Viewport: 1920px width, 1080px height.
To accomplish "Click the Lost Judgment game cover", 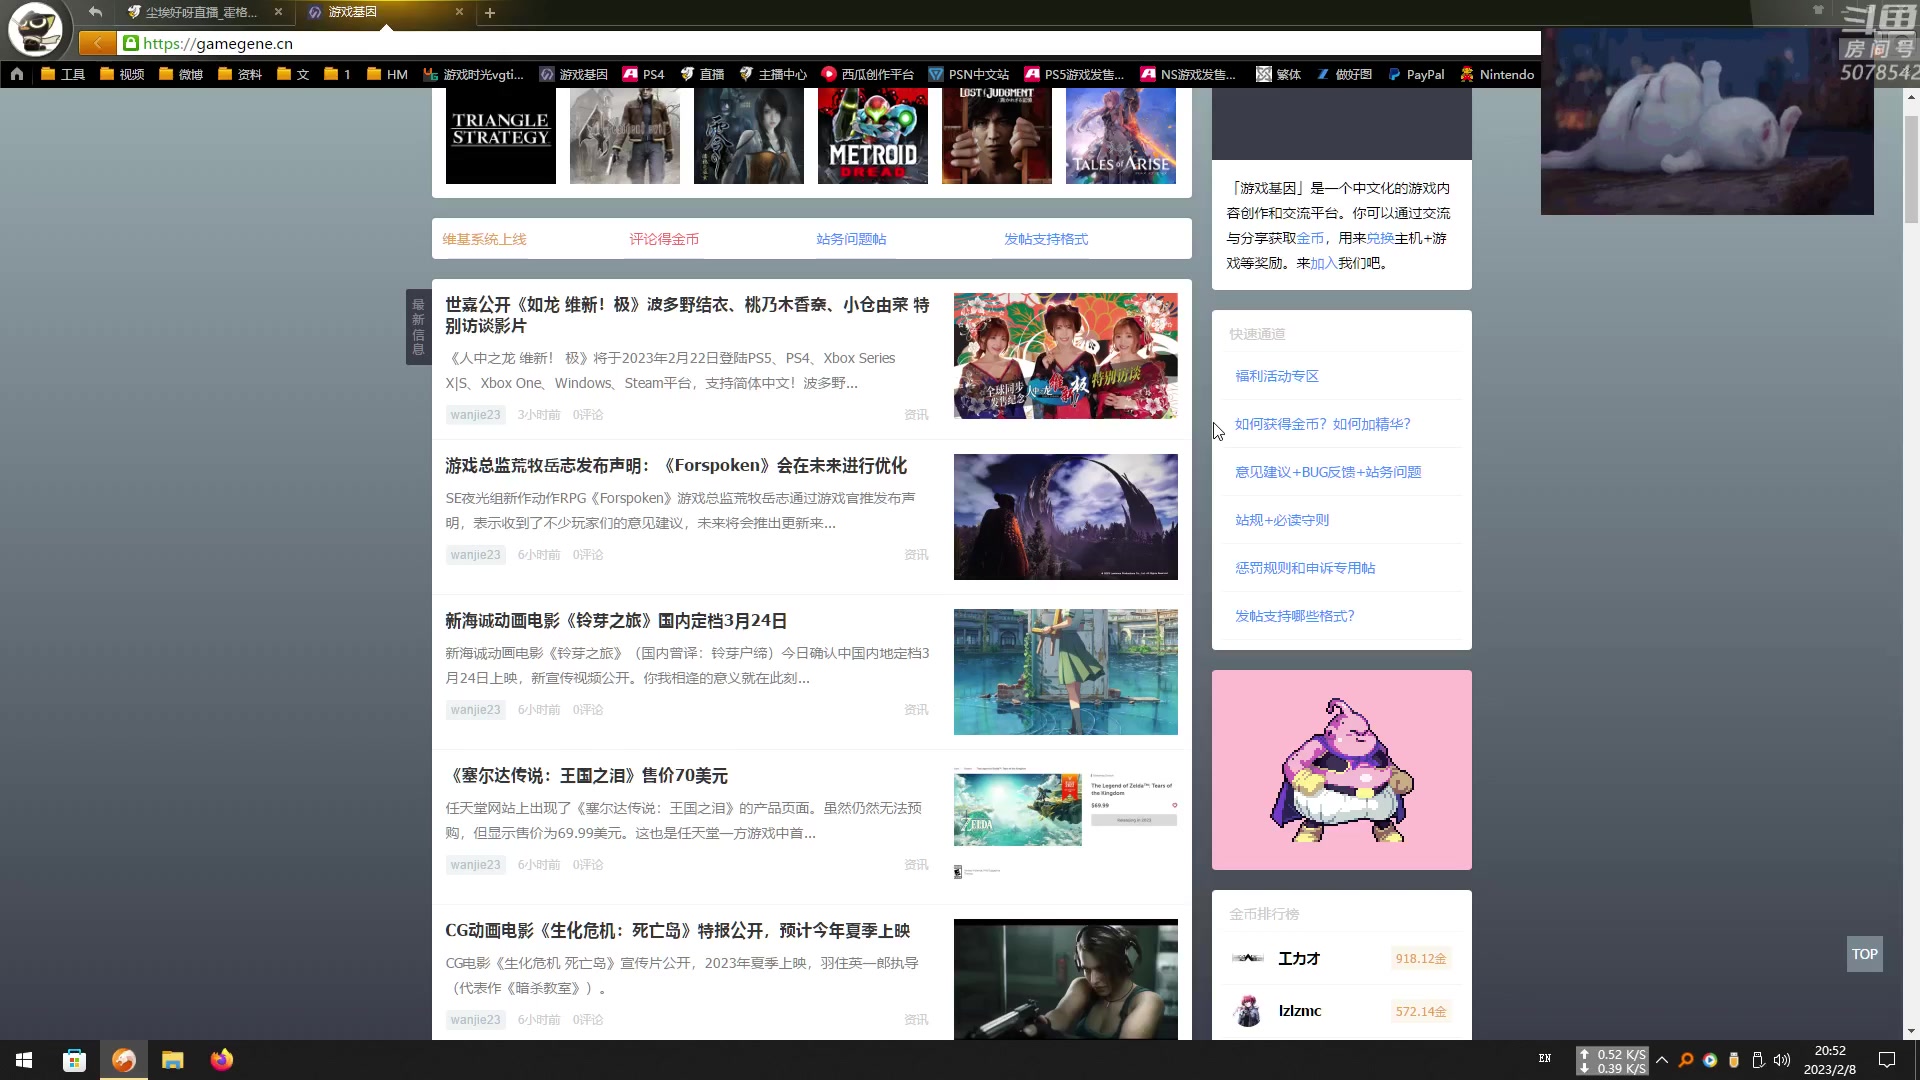I will [x=997, y=136].
